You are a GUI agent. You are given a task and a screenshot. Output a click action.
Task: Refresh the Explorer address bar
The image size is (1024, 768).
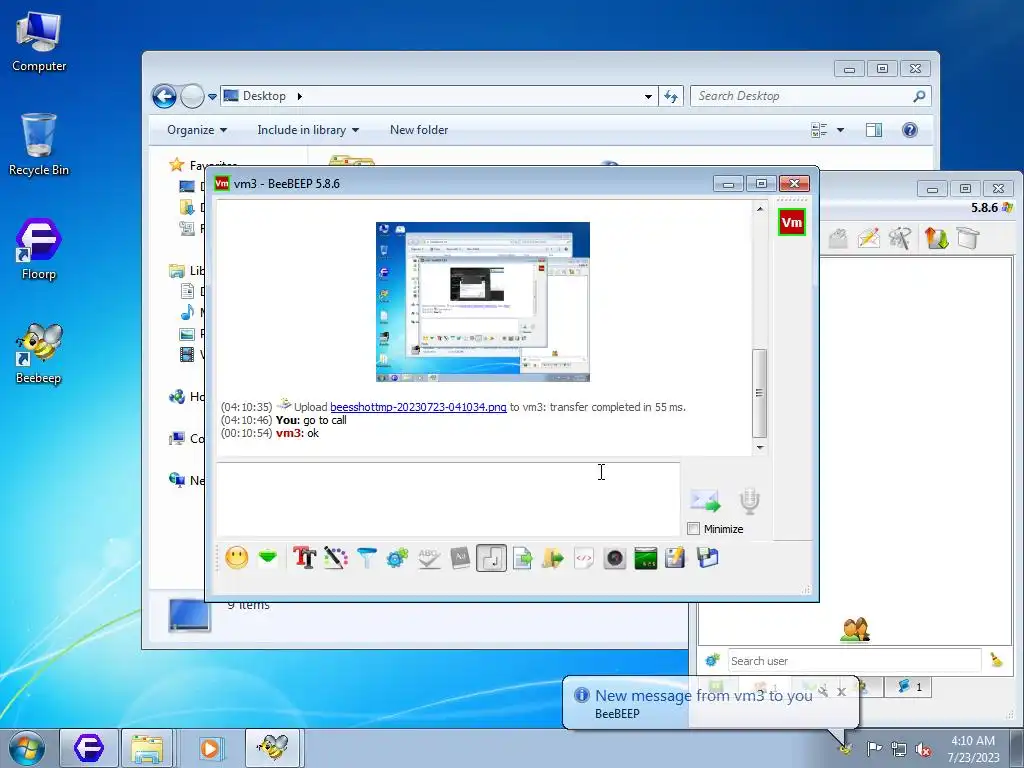pos(671,97)
